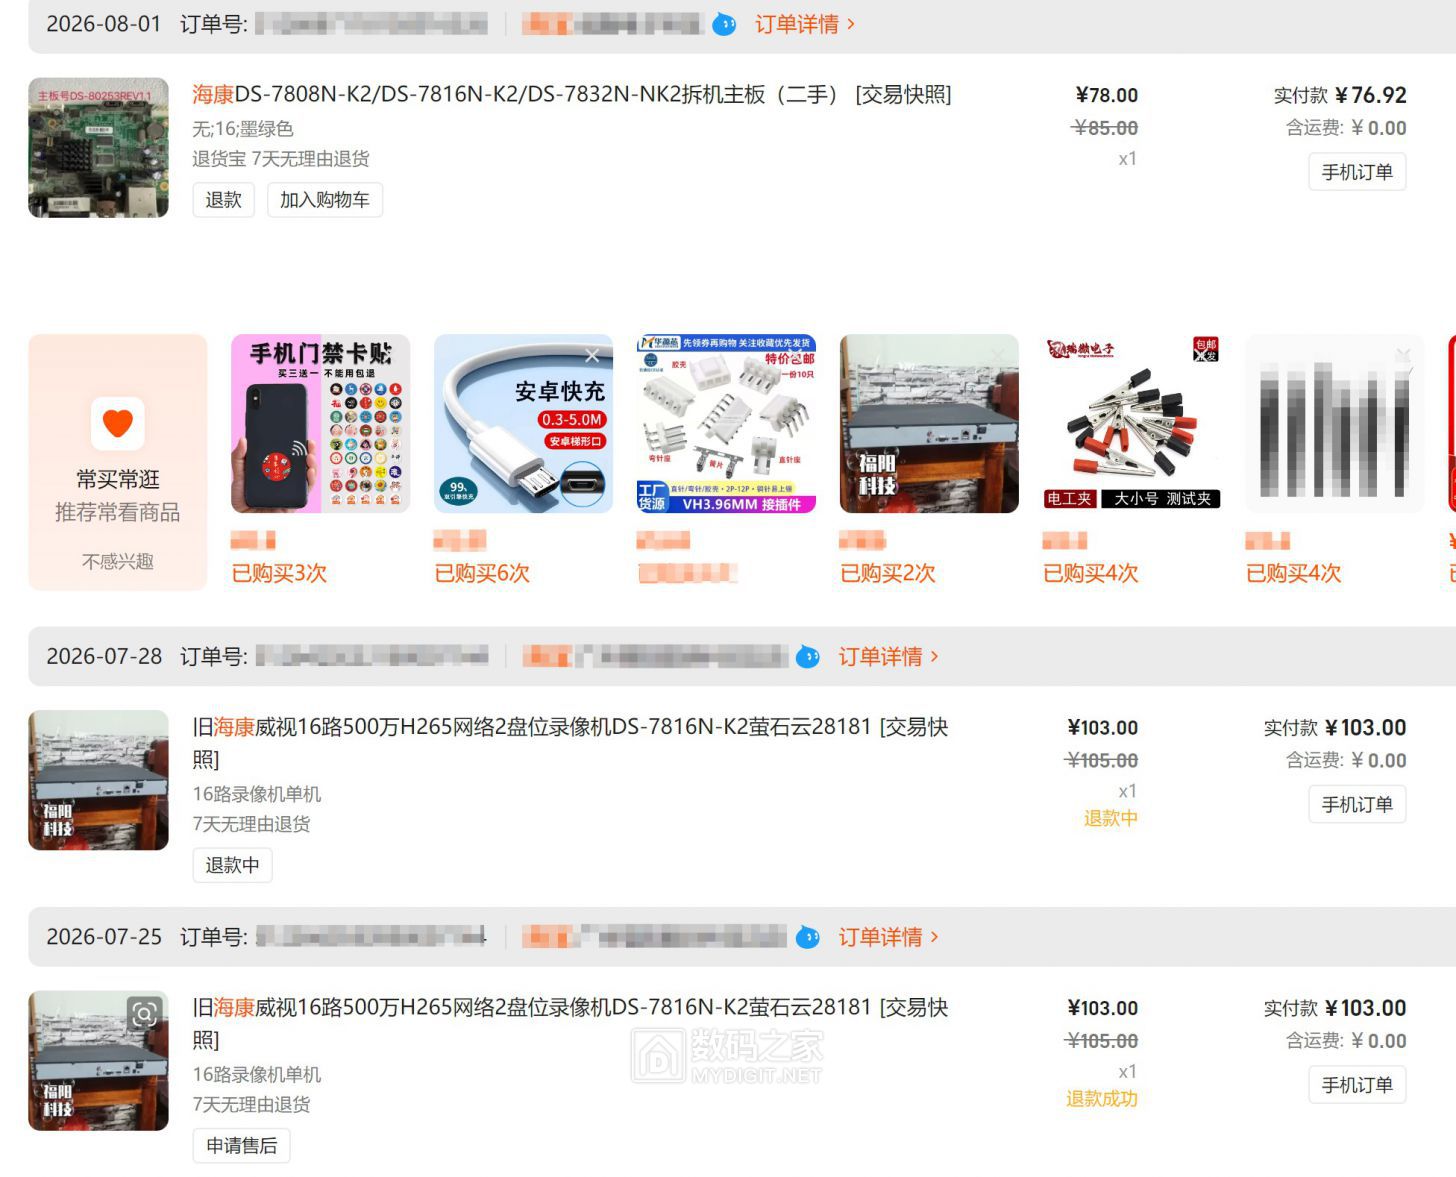The height and width of the screenshot is (1177, 1456).
Task: Click the 退款 button on the motherboard order
Action: [224, 200]
